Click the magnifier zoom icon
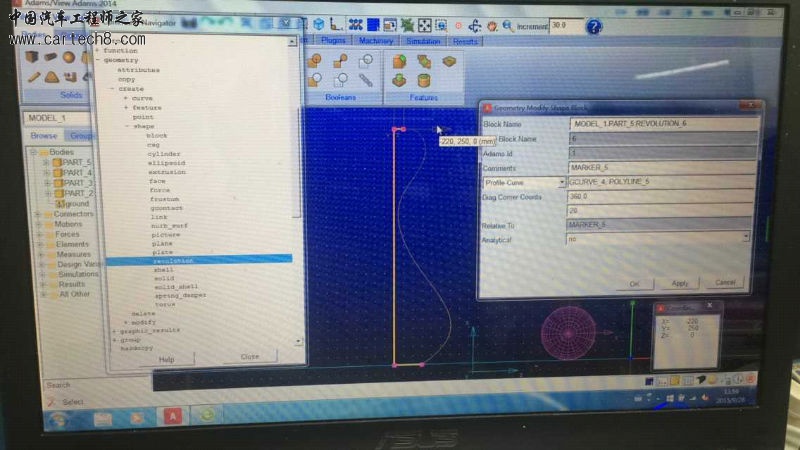This screenshot has height=450, width=800. coord(508,26)
